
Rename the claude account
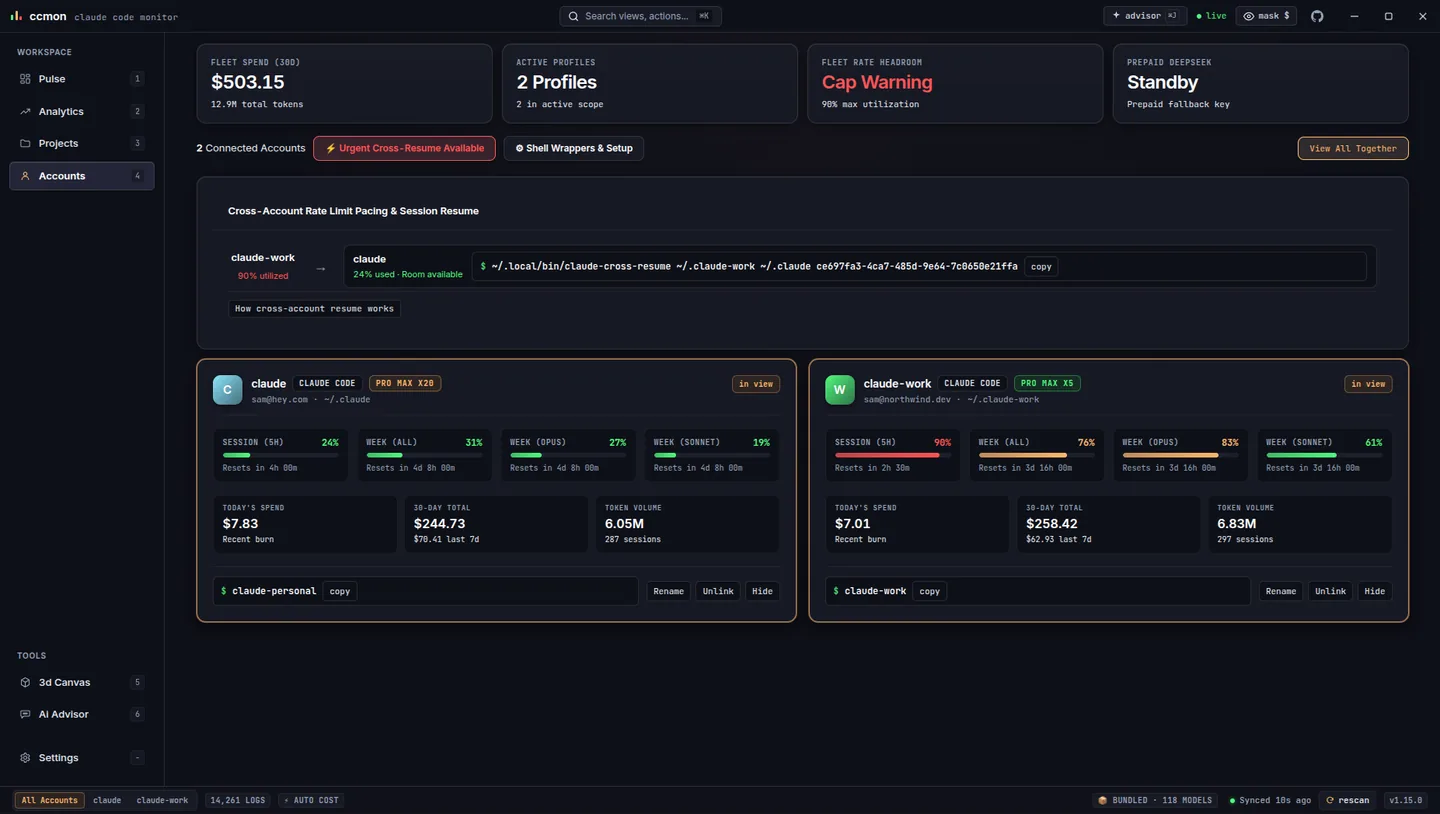click(669, 592)
